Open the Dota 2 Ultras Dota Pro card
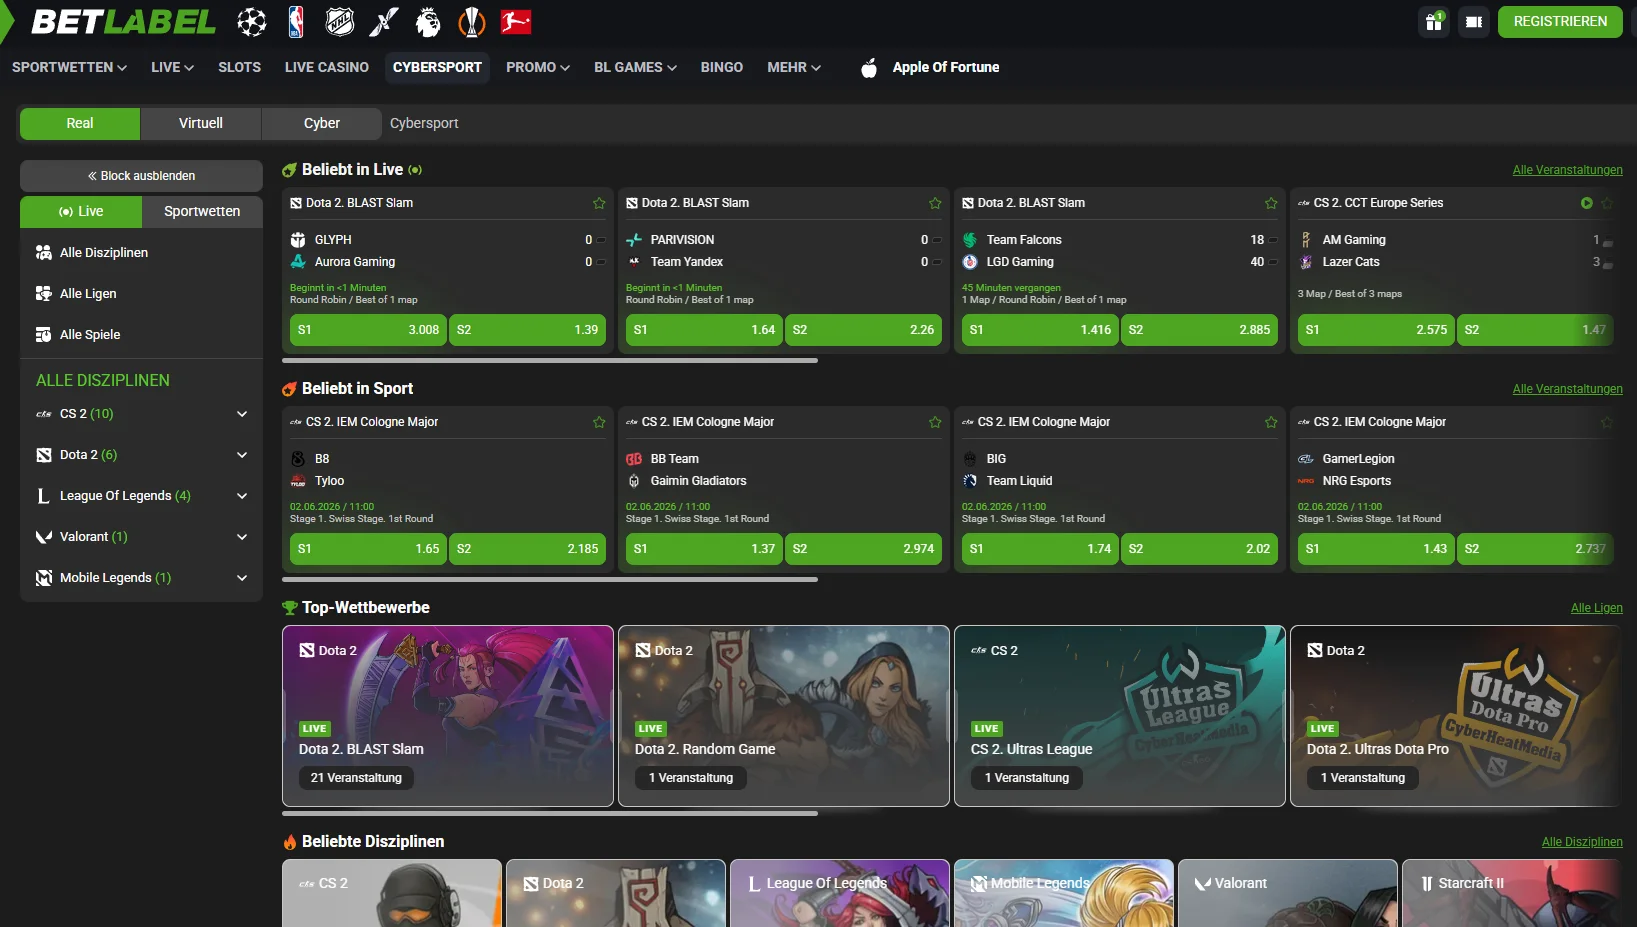Screen dimensions: 1637x927 click(x=1456, y=716)
